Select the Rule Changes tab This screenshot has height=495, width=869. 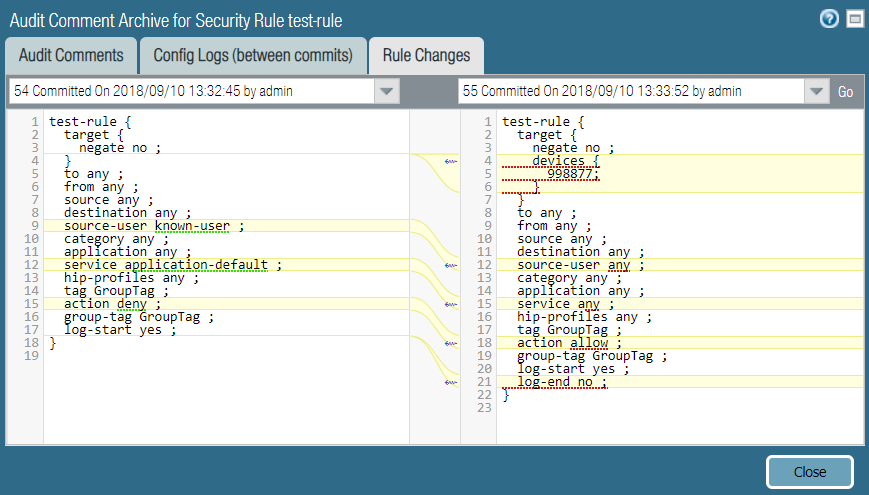coord(426,56)
